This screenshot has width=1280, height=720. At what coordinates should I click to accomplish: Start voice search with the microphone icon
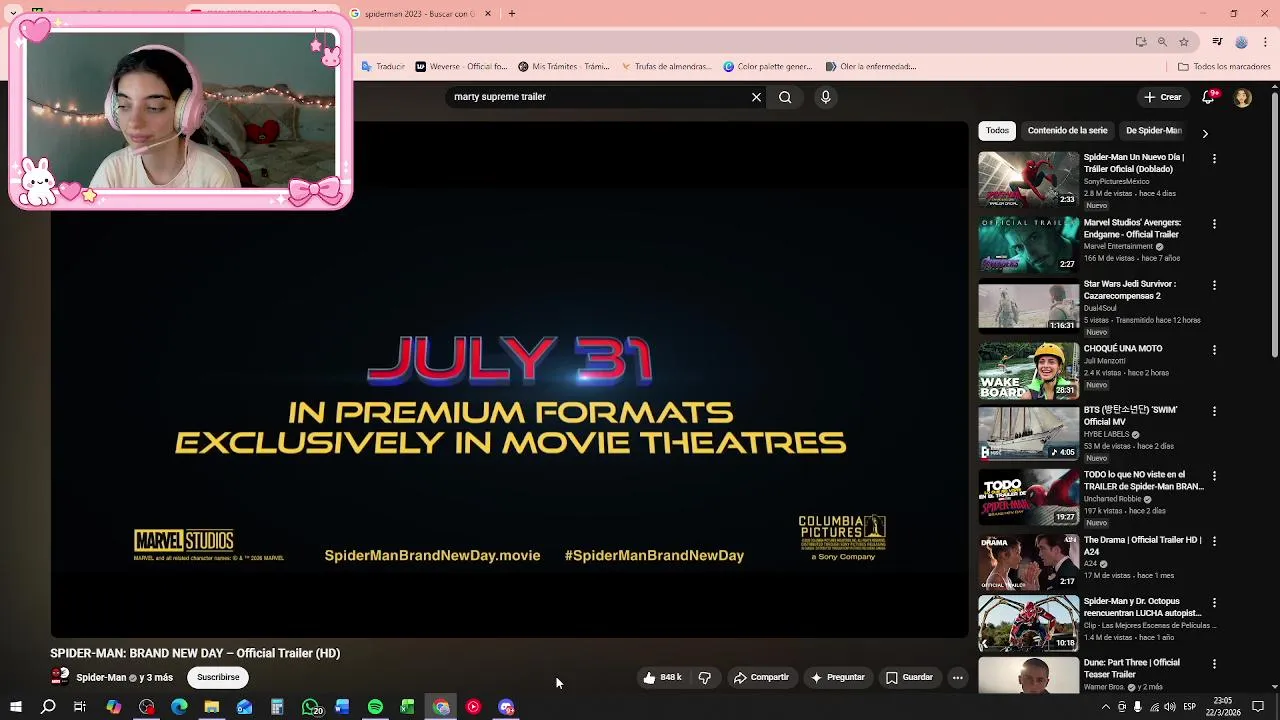coord(825,97)
